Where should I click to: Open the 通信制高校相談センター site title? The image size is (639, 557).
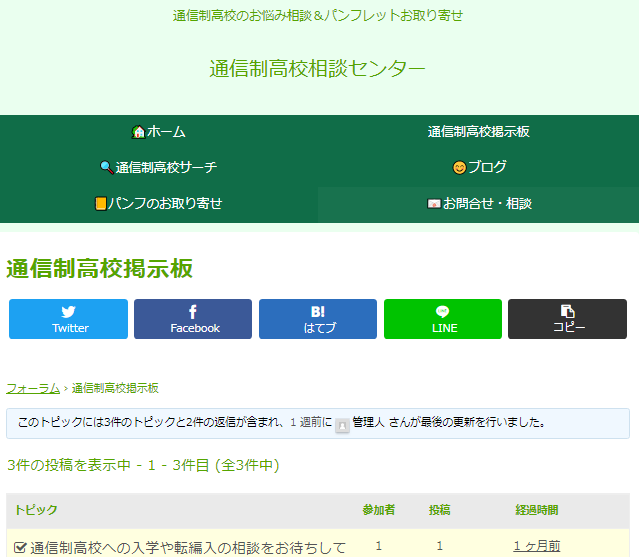tap(317, 68)
